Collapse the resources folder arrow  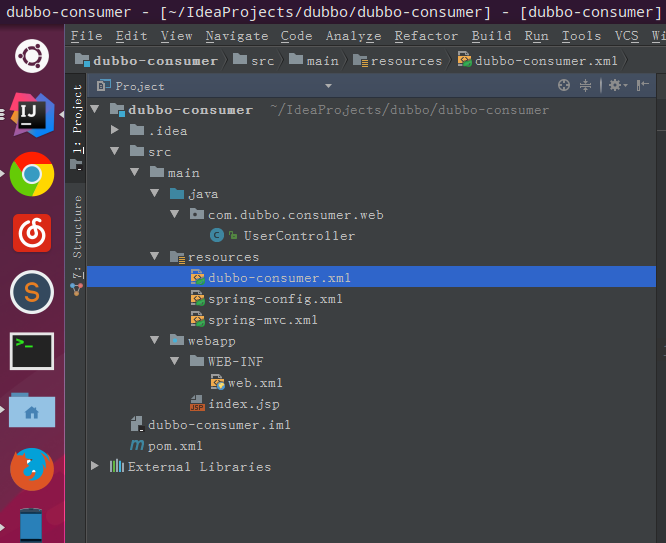pos(155,256)
